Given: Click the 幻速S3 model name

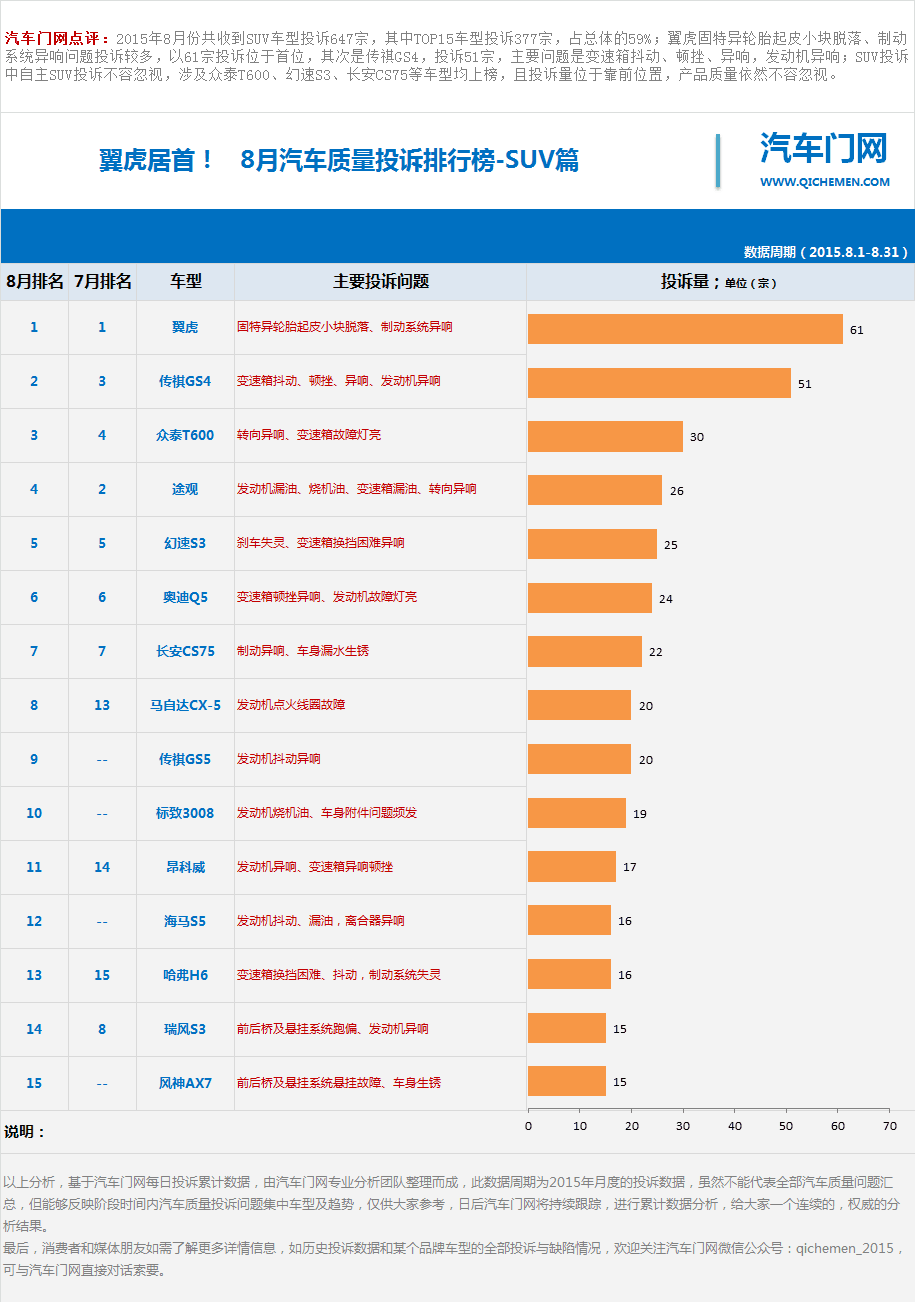Looking at the screenshot, I should tap(185, 543).
